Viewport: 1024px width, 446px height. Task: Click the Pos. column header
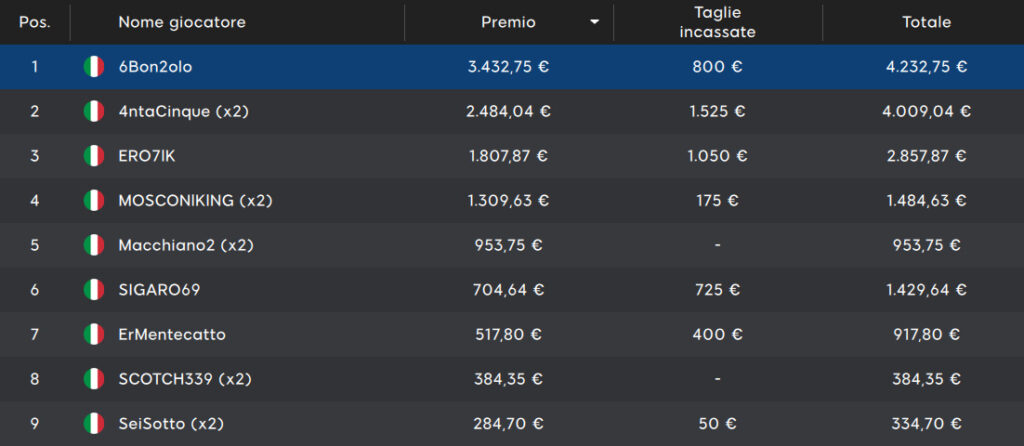click(x=35, y=22)
